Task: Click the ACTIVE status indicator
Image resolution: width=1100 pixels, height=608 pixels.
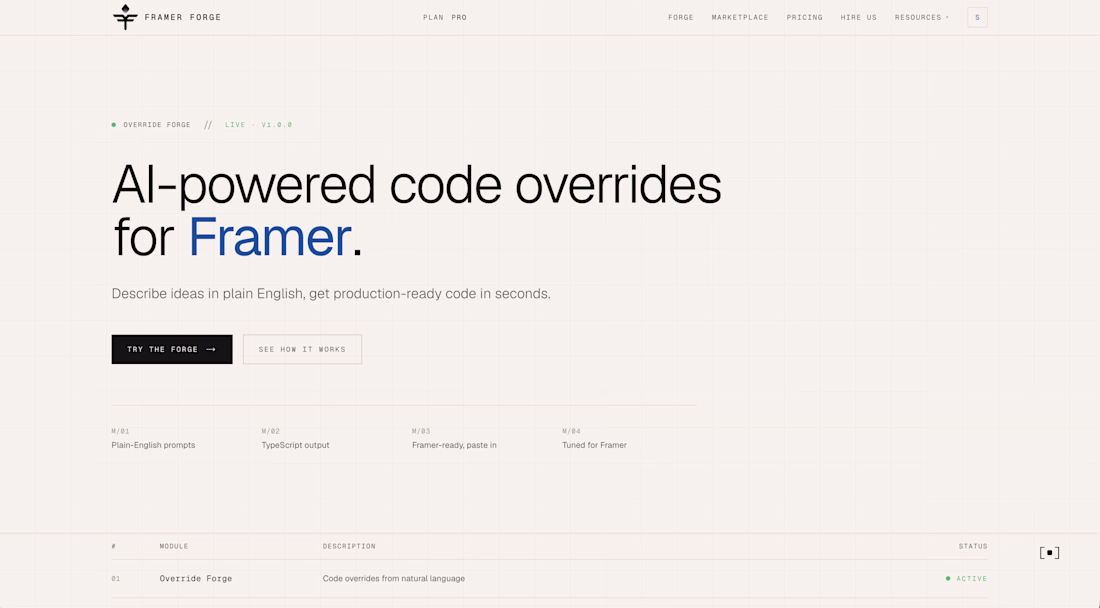Action: (x=967, y=579)
